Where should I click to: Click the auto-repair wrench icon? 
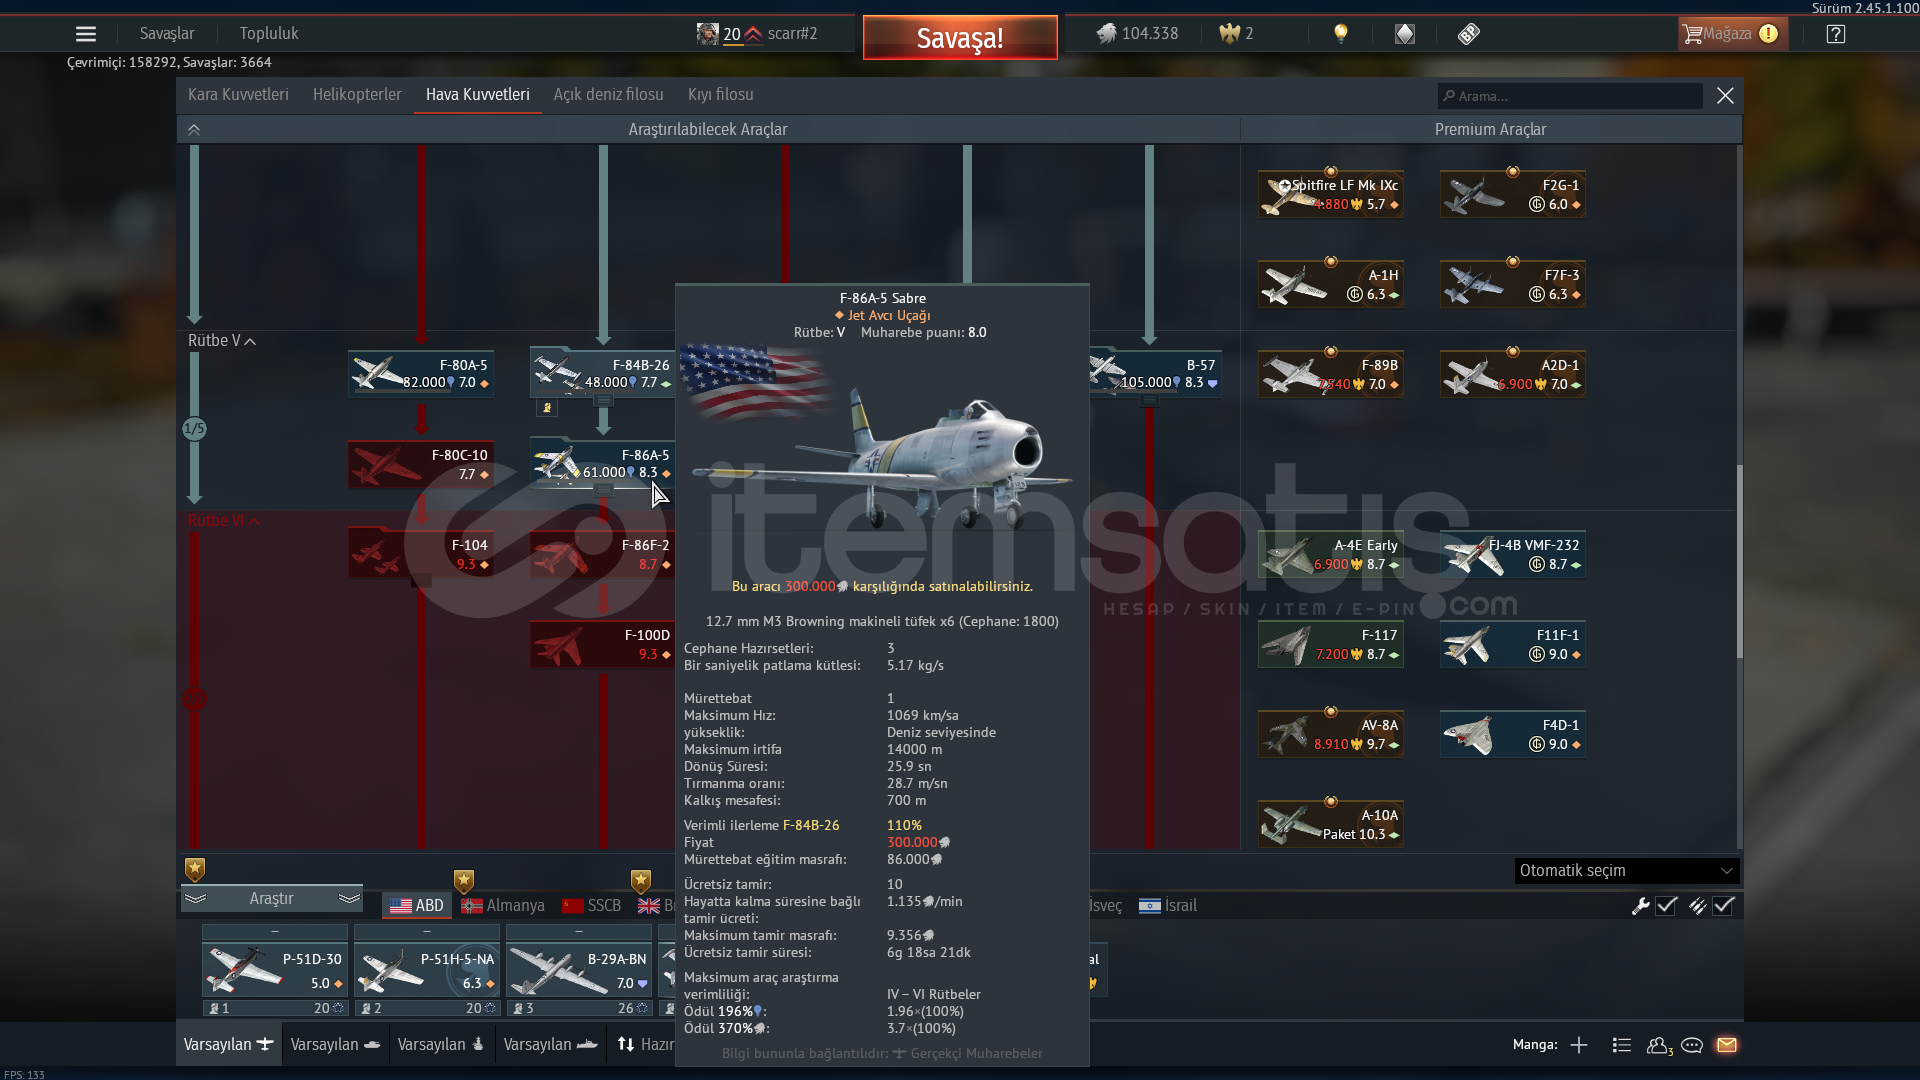[1640, 906]
